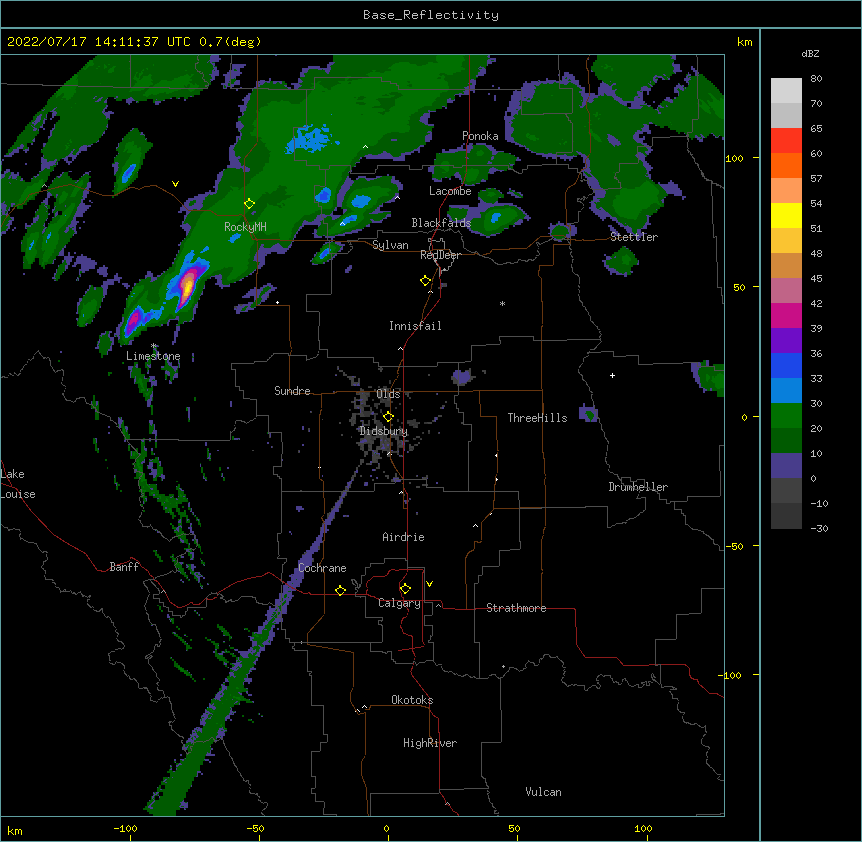Select the purple 36-39 dBZ legend band
The width and height of the screenshot is (862, 842).
click(786, 341)
